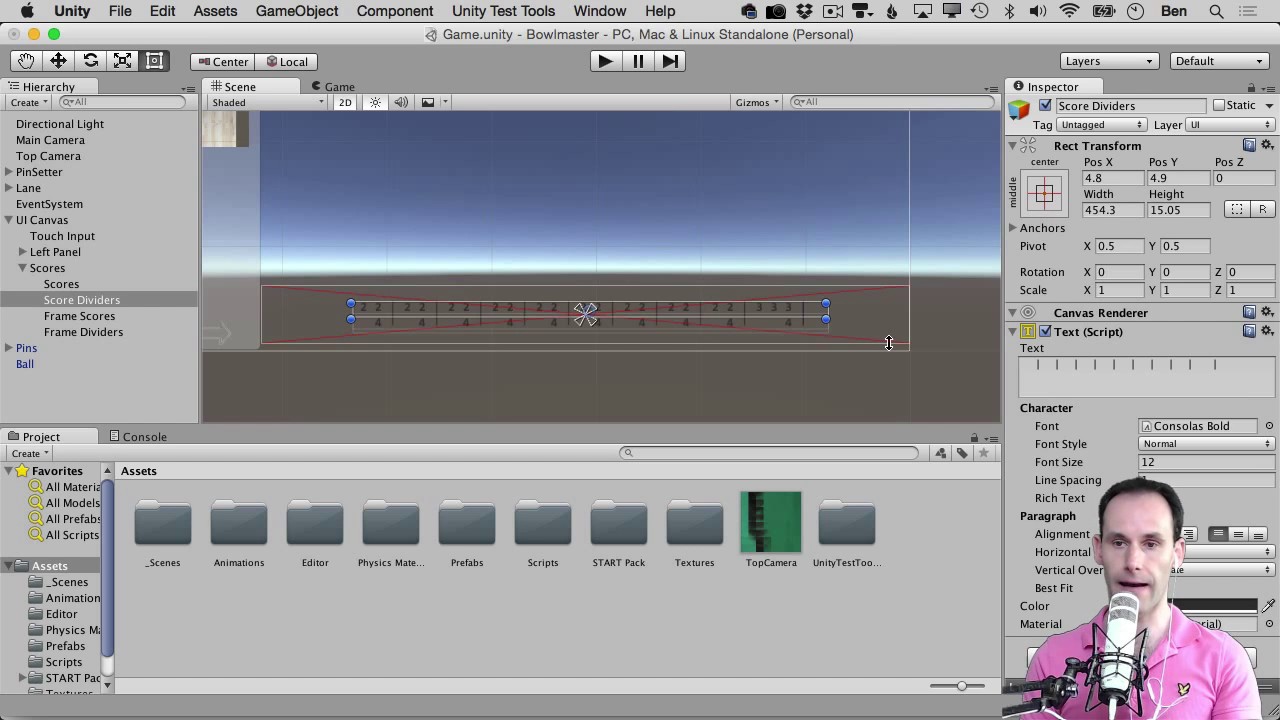This screenshot has width=1280, height=720.
Task: Open the Gizmos dropdown
Action: [757, 102]
